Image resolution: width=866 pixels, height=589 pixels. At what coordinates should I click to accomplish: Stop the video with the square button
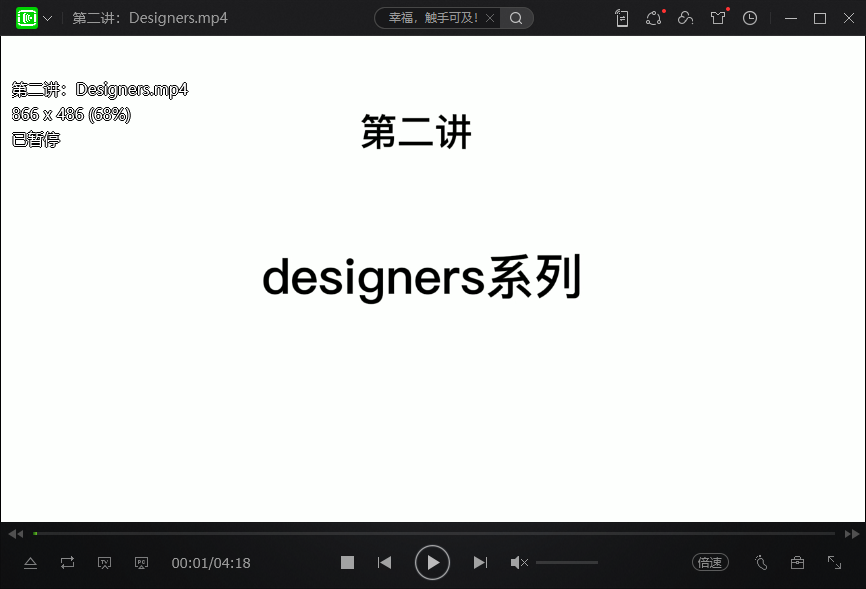[347, 562]
